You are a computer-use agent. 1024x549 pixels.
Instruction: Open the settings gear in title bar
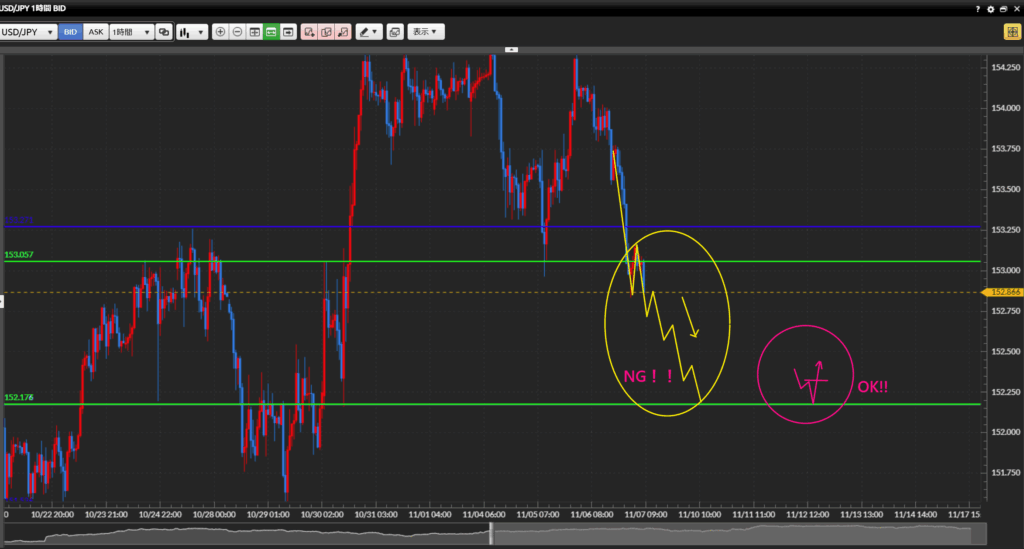991,8
